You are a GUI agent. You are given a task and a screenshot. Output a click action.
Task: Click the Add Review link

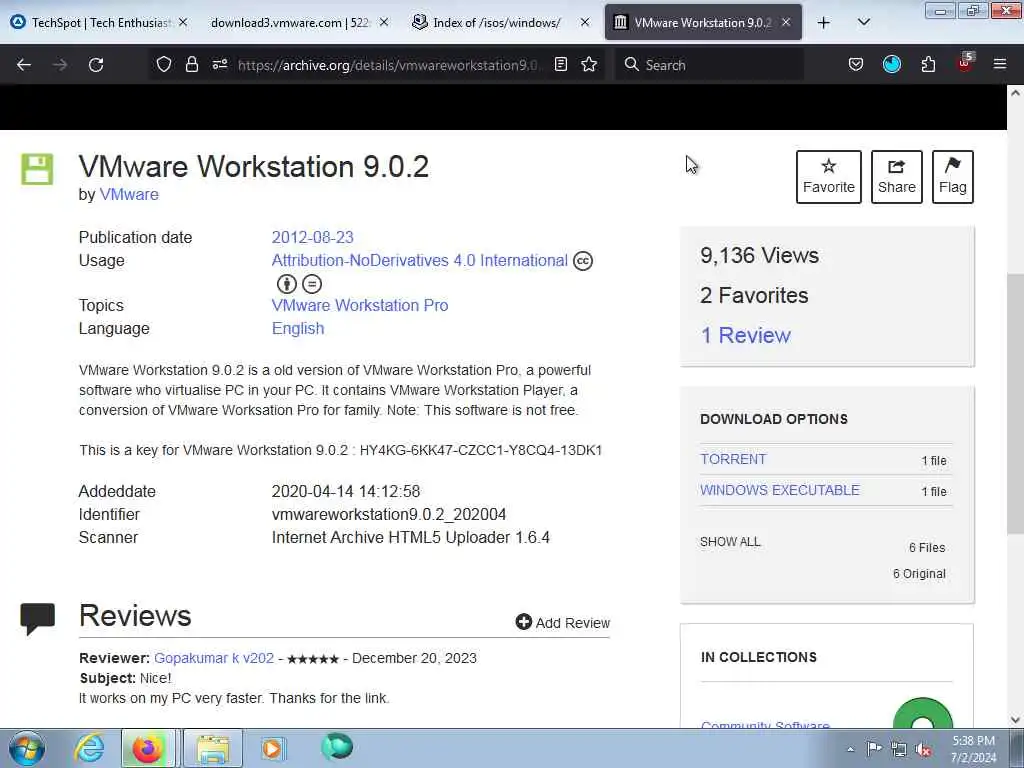tap(562, 622)
